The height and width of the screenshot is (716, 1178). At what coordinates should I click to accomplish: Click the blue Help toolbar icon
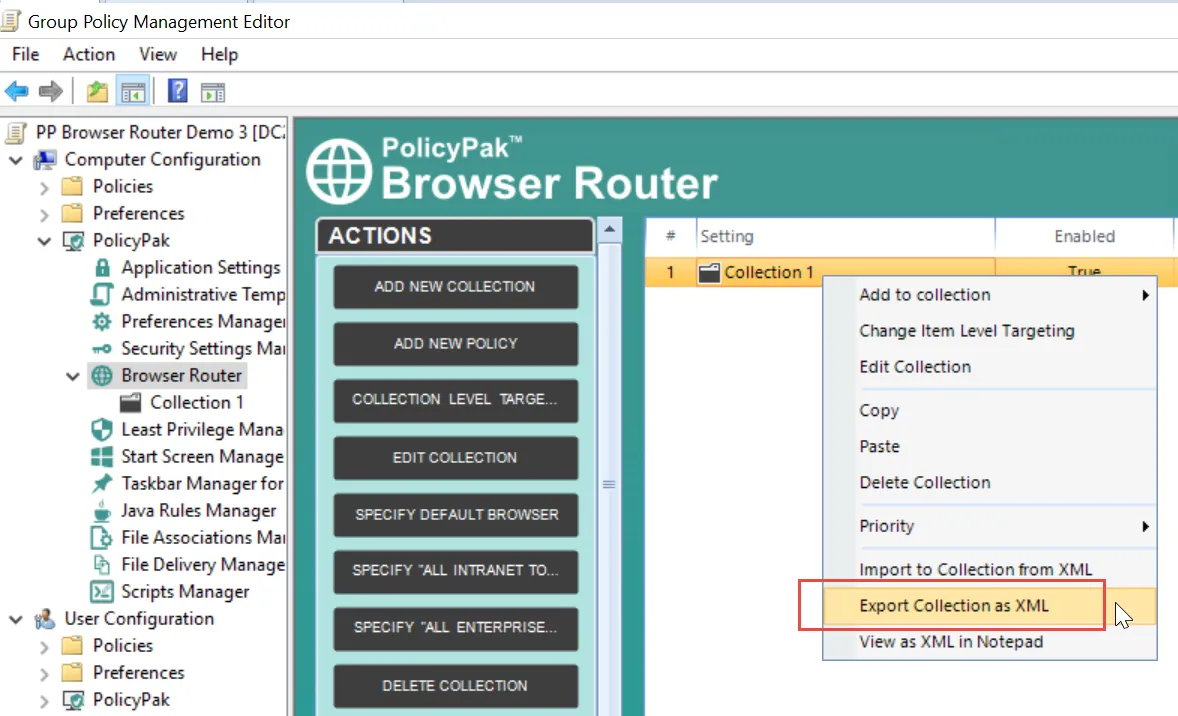tap(177, 92)
